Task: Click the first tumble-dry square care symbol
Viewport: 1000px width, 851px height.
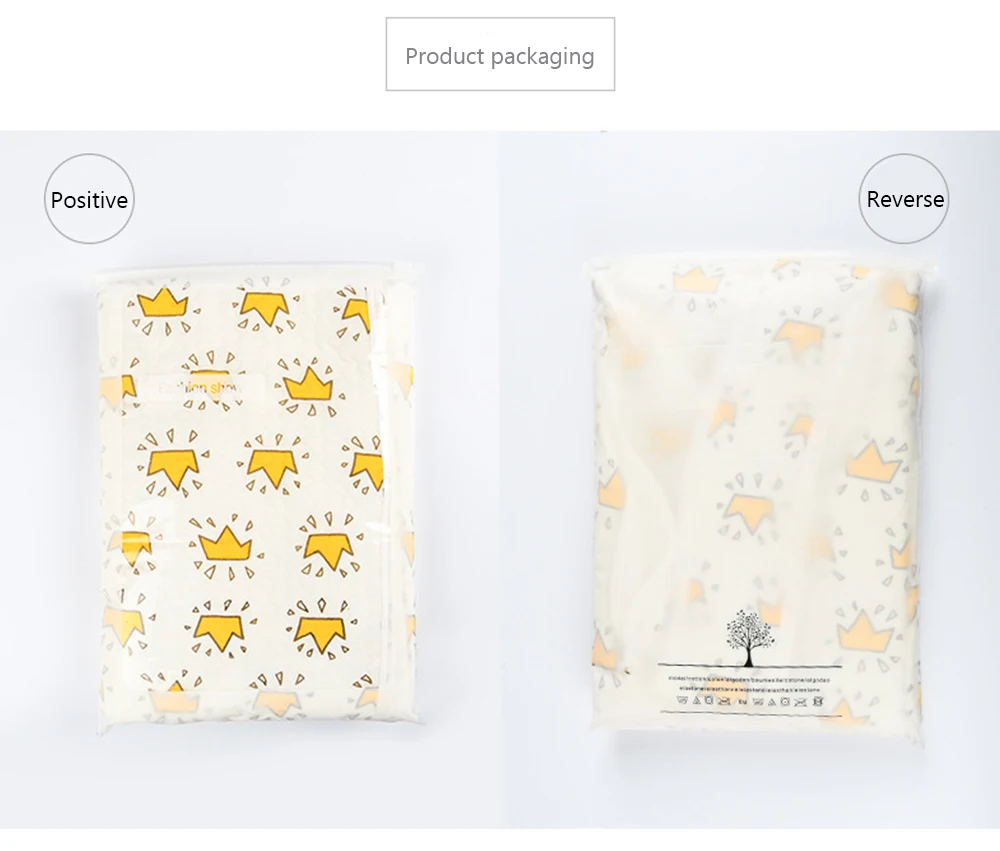Action: coord(709,700)
